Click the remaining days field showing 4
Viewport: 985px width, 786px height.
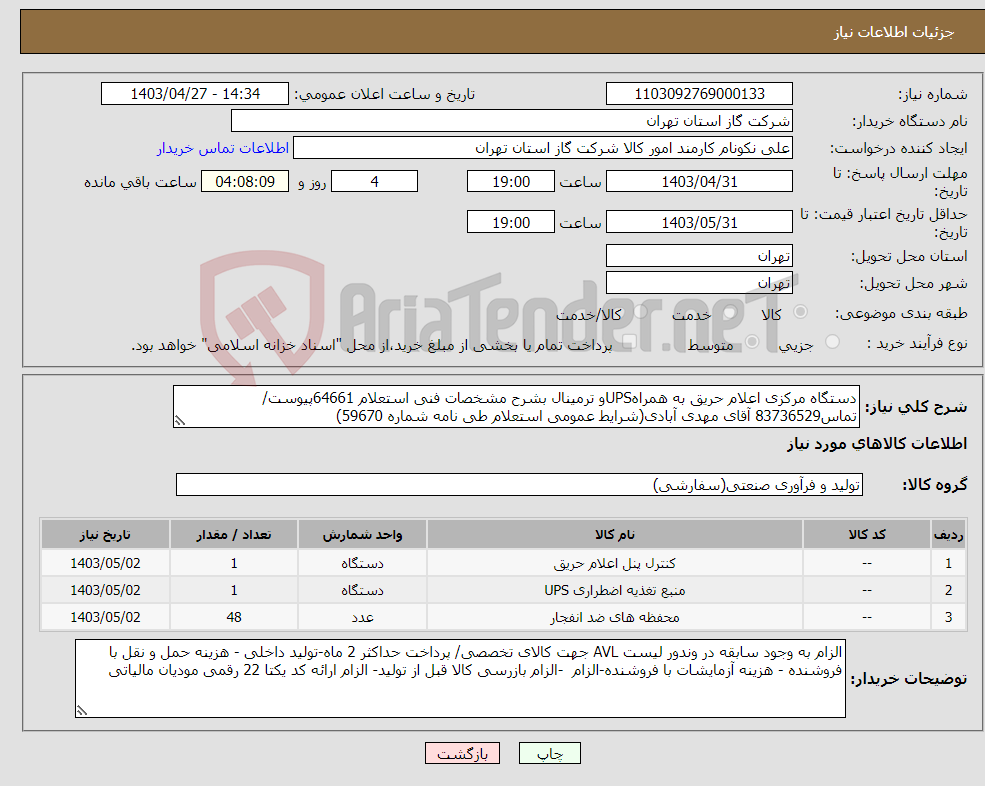pyautogui.click(x=374, y=182)
